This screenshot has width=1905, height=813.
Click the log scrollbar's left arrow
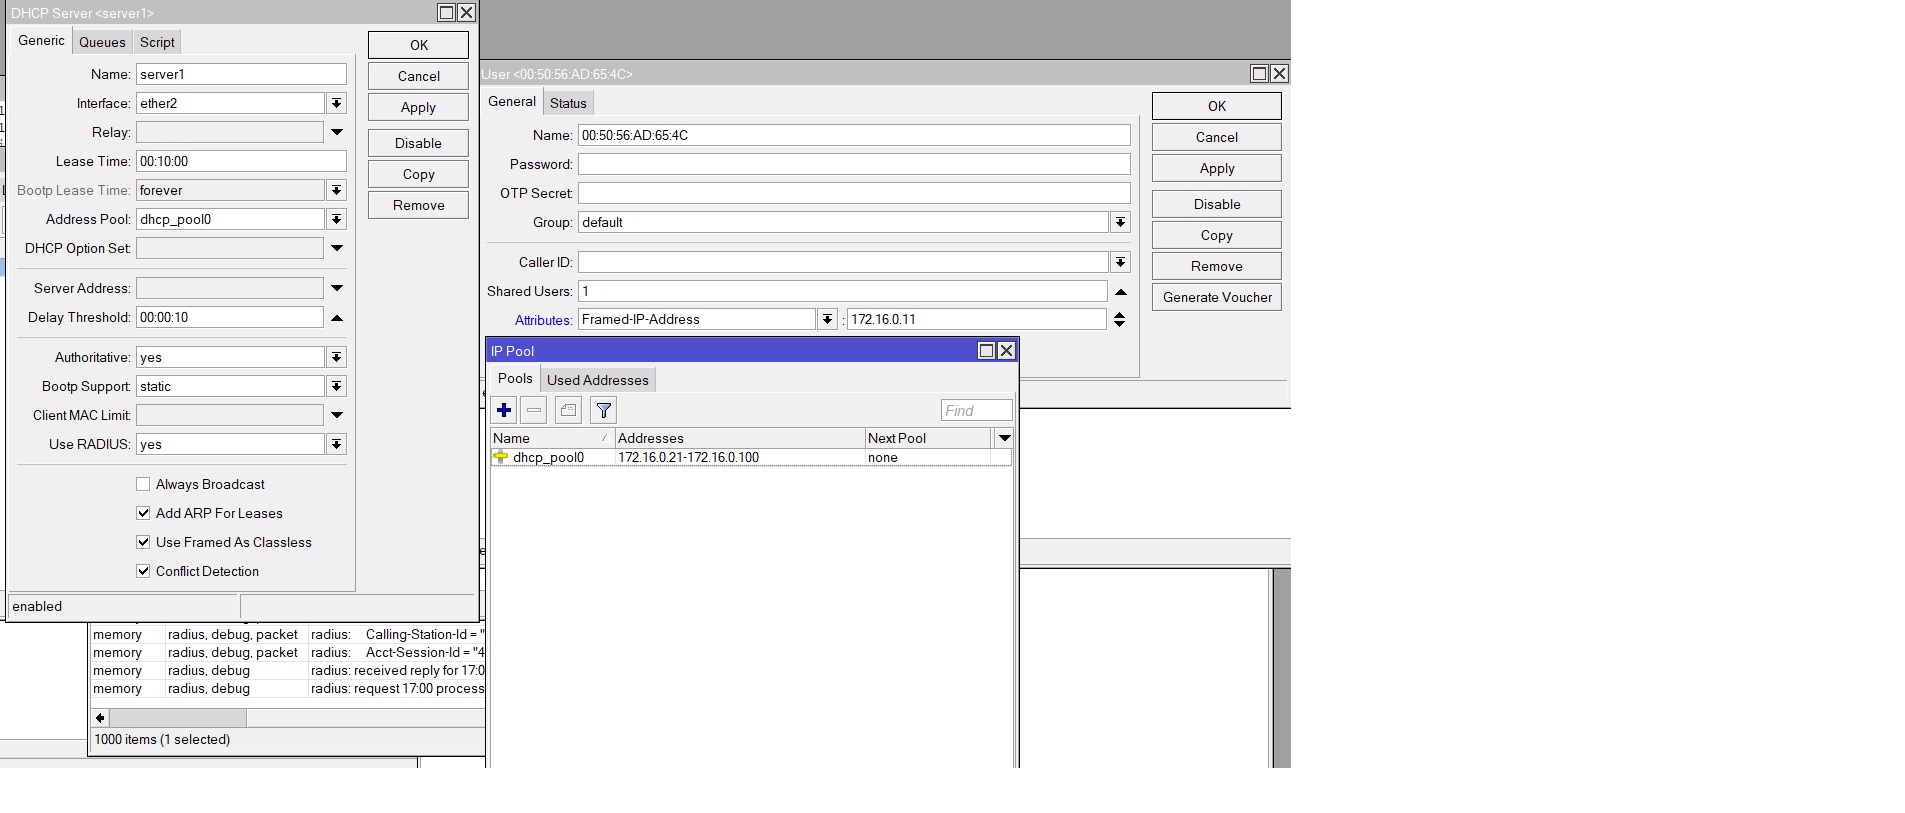(100, 718)
